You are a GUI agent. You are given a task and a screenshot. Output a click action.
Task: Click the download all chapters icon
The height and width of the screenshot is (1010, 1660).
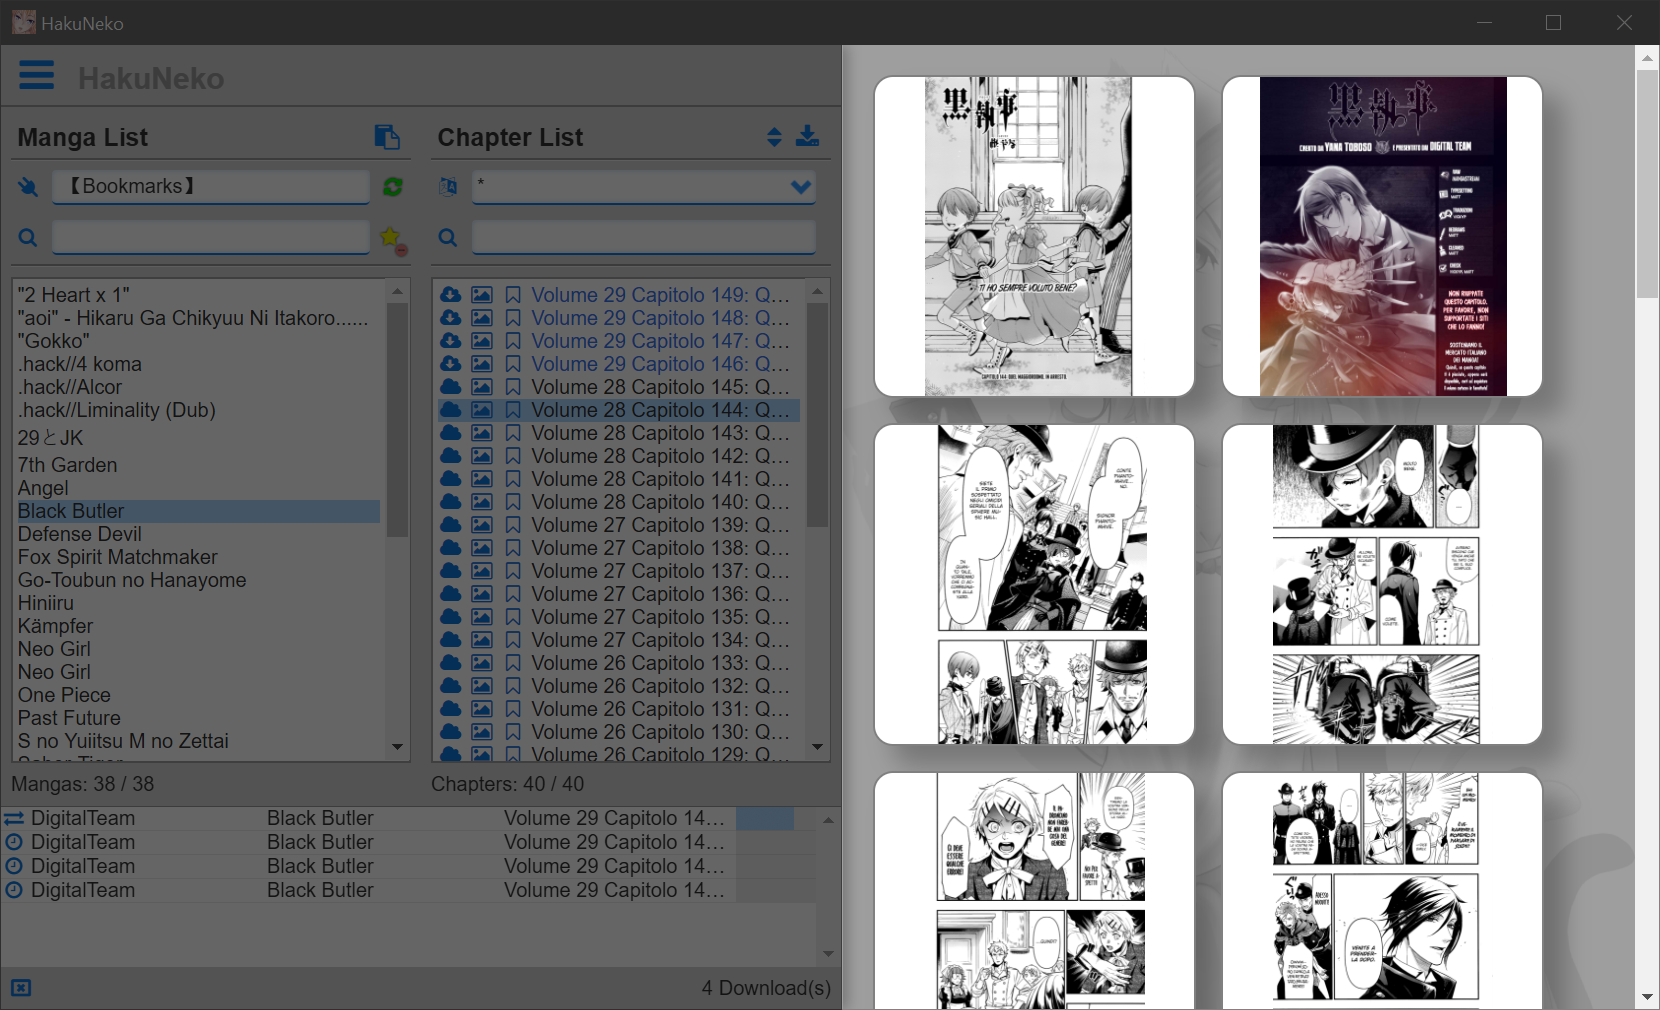point(807,136)
